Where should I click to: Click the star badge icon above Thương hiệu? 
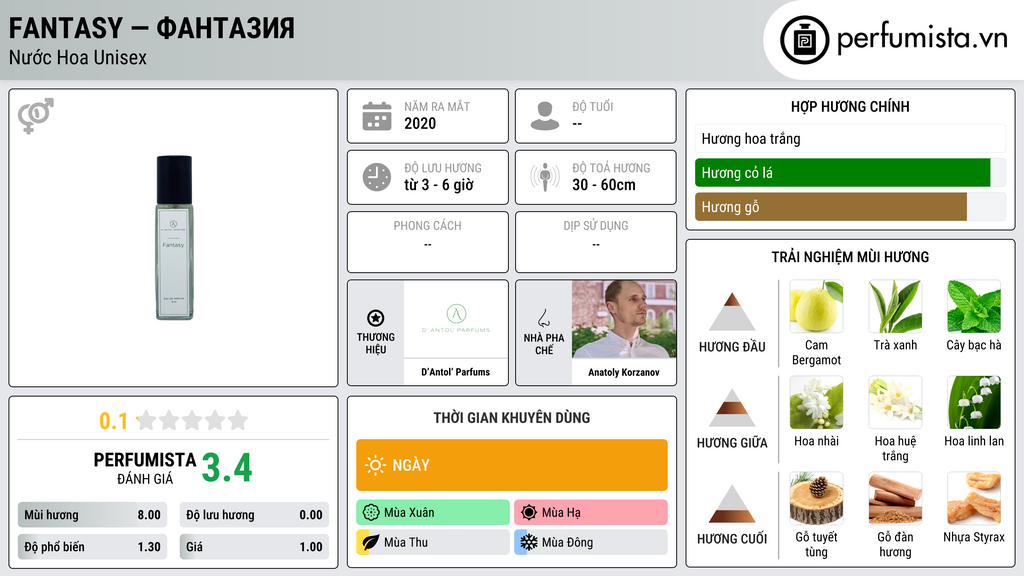click(x=376, y=318)
